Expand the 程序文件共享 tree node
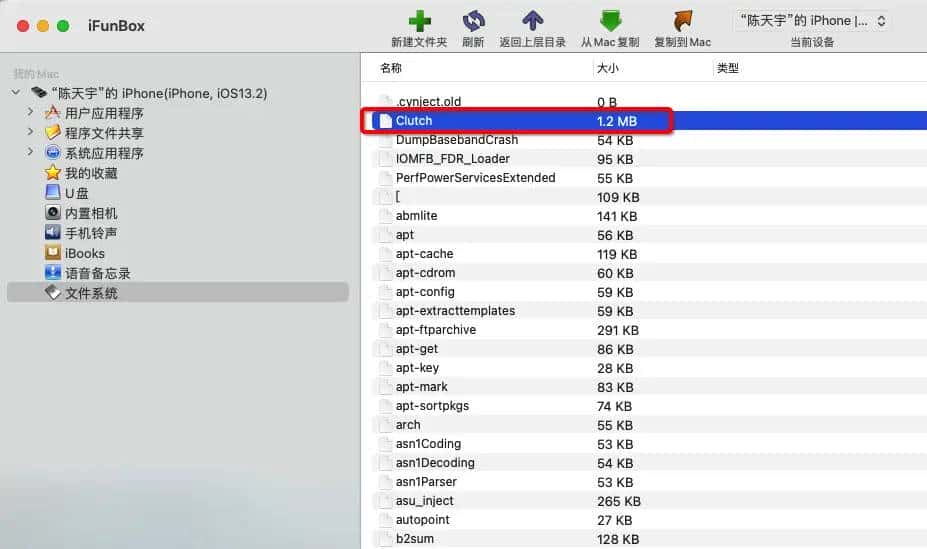Image resolution: width=927 pixels, height=549 pixels. tap(31, 132)
